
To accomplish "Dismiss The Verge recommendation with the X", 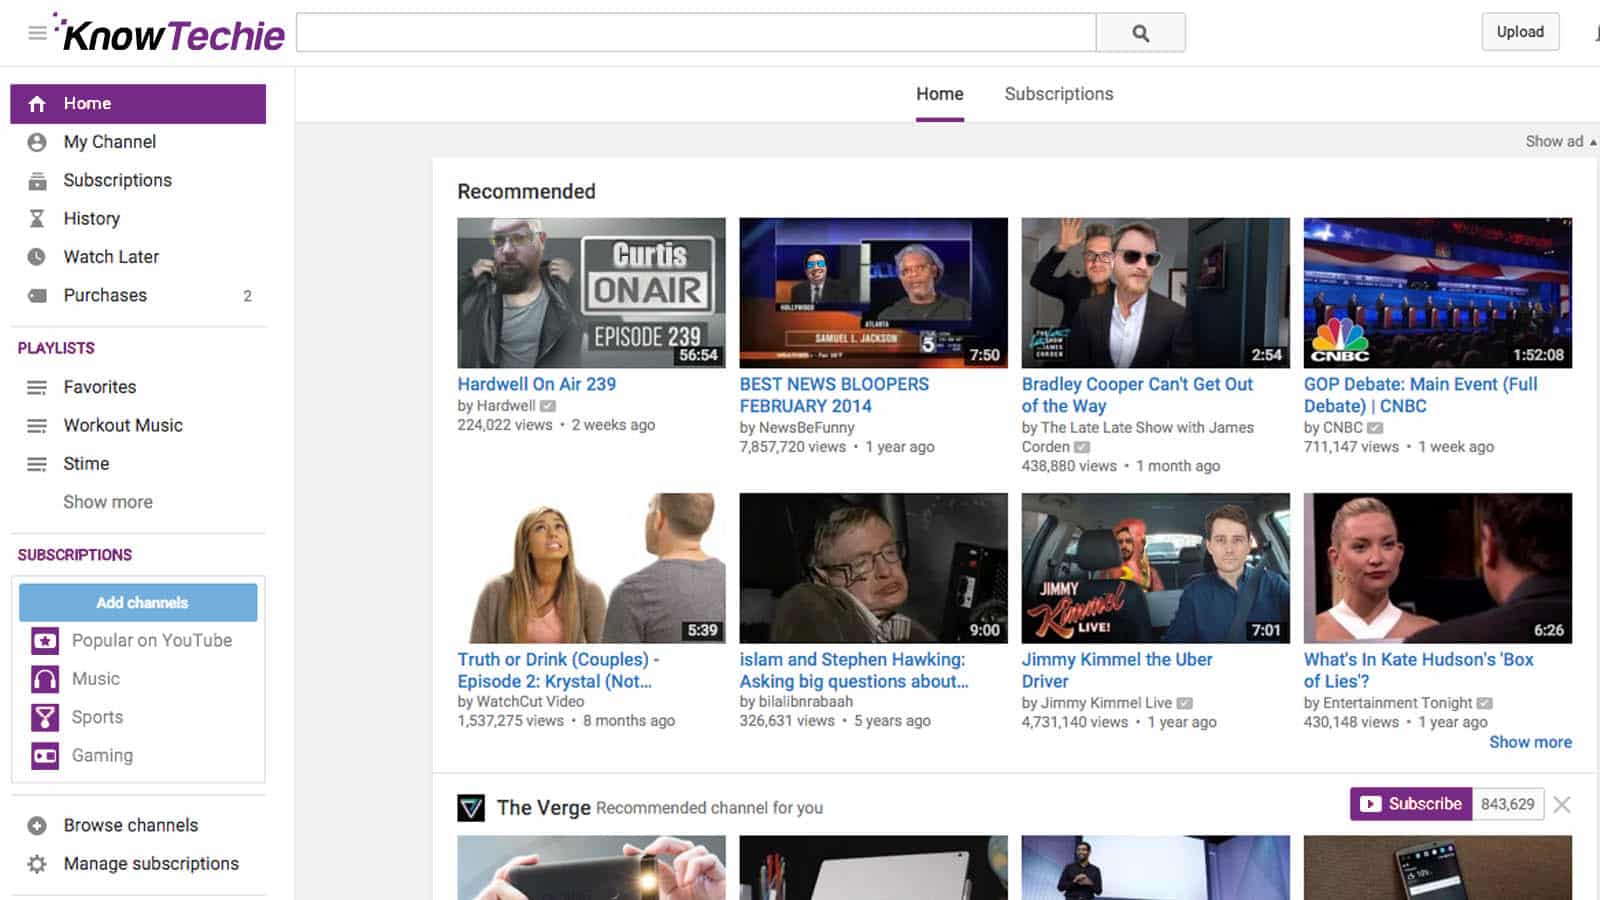I will pyautogui.click(x=1562, y=804).
